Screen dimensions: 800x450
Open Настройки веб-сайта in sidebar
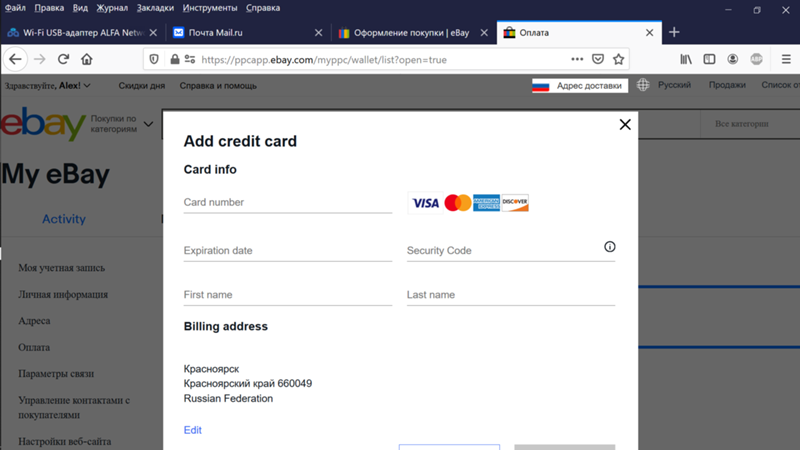(x=65, y=441)
